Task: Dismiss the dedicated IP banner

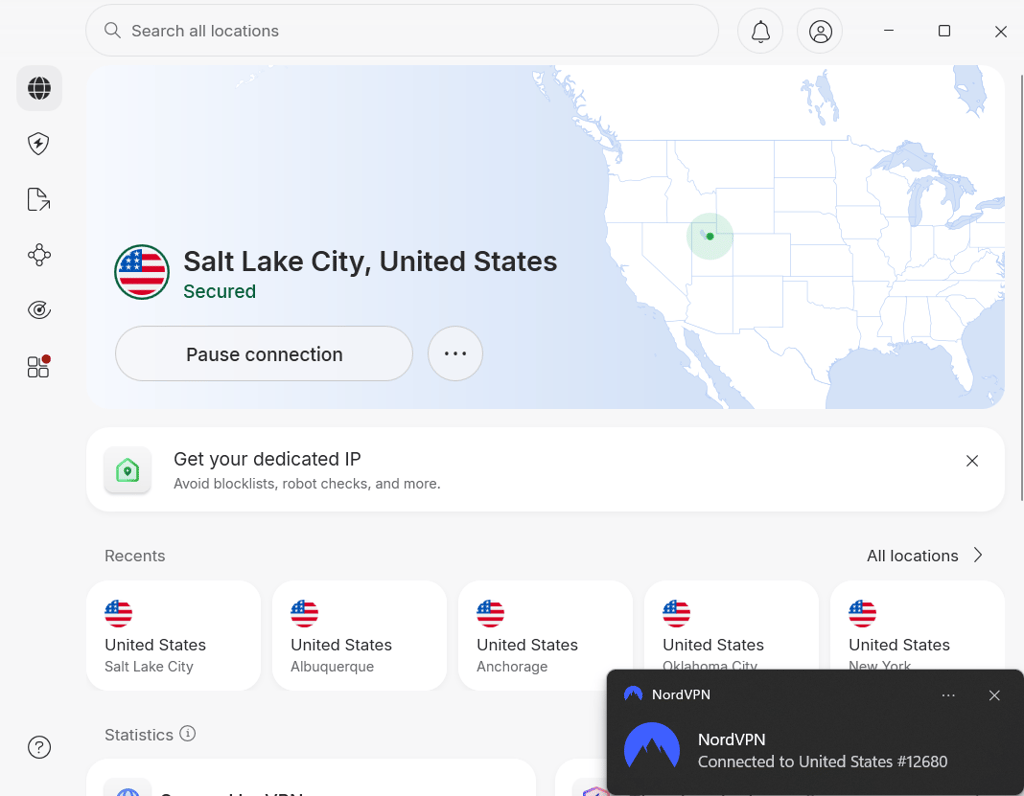Action: [x=972, y=461]
